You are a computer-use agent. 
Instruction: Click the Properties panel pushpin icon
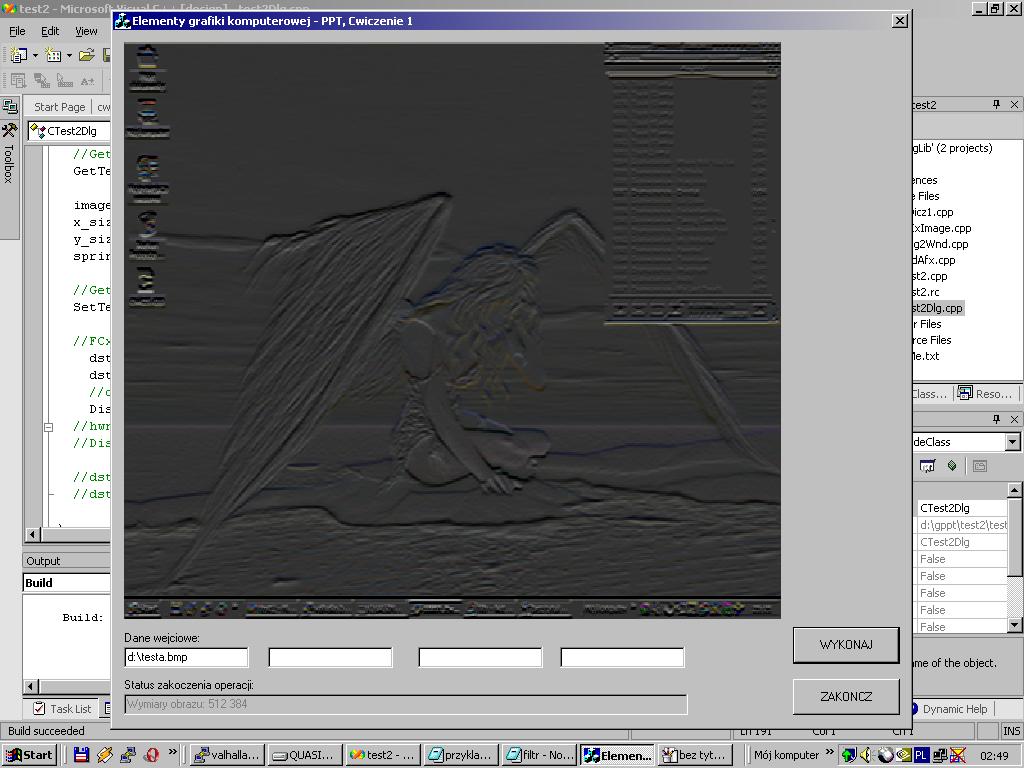[996, 420]
